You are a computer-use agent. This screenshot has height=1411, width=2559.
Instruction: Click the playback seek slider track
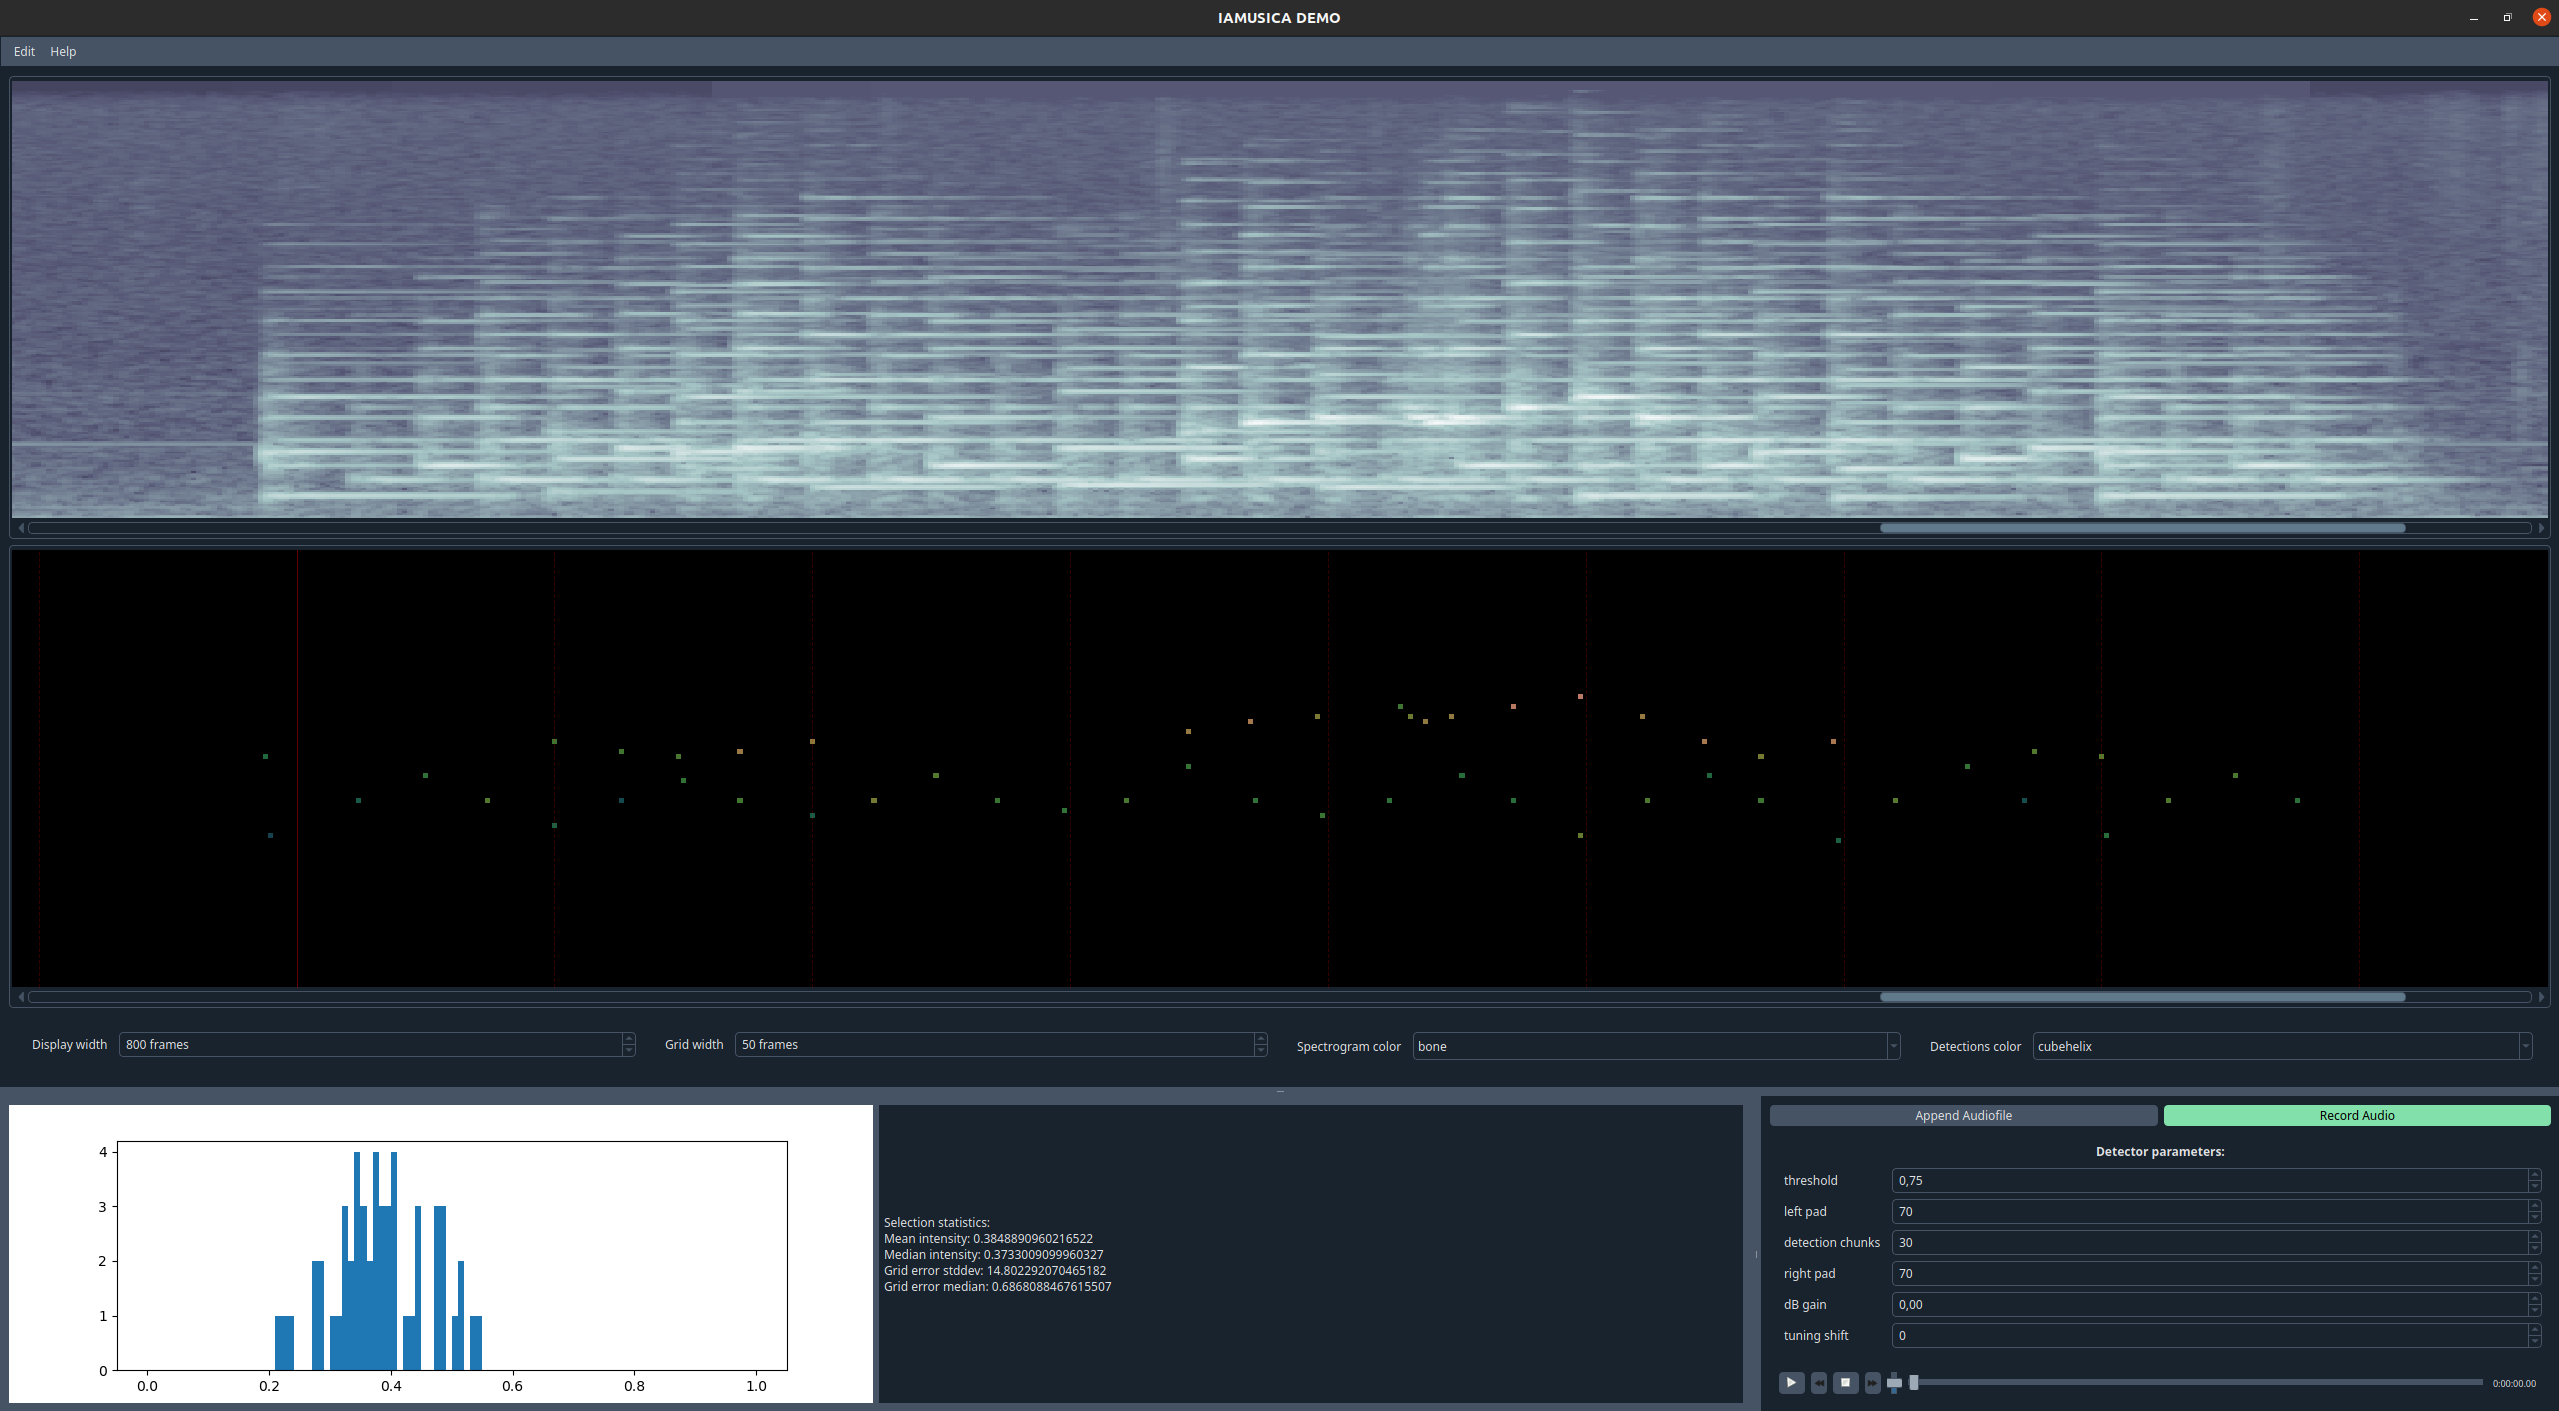(x=2200, y=1382)
